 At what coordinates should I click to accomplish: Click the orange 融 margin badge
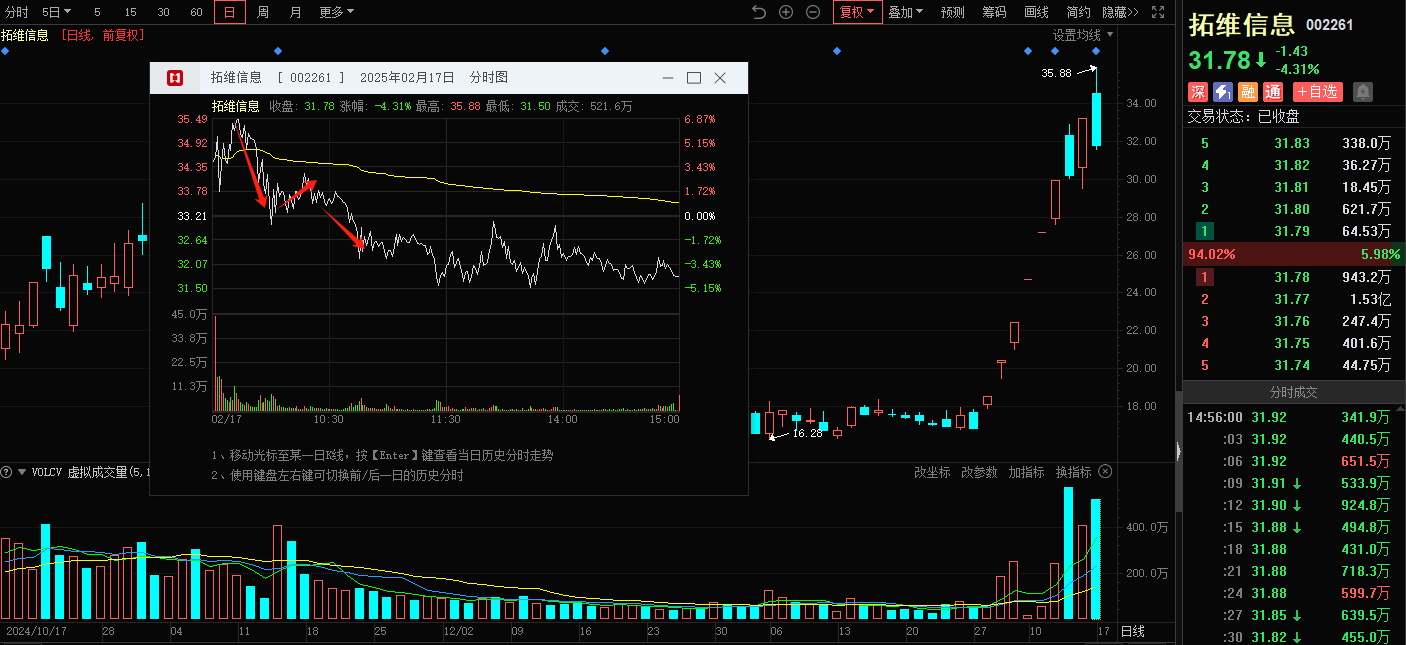[1248, 92]
